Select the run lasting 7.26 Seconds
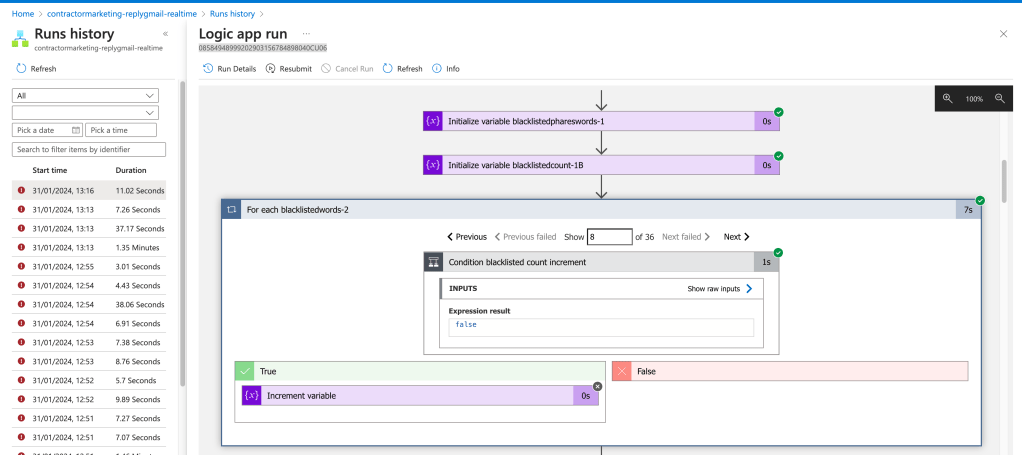1022x455 pixels. [89, 210]
